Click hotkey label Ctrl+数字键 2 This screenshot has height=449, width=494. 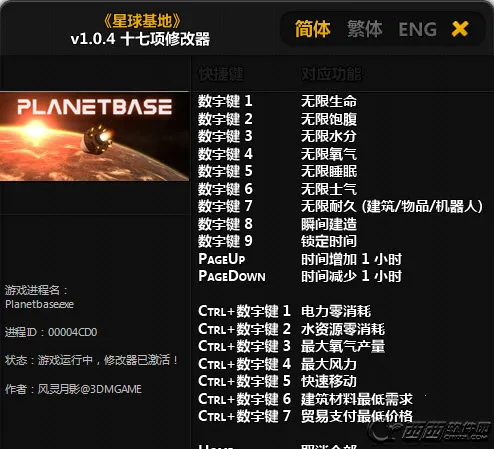coord(245,329)
